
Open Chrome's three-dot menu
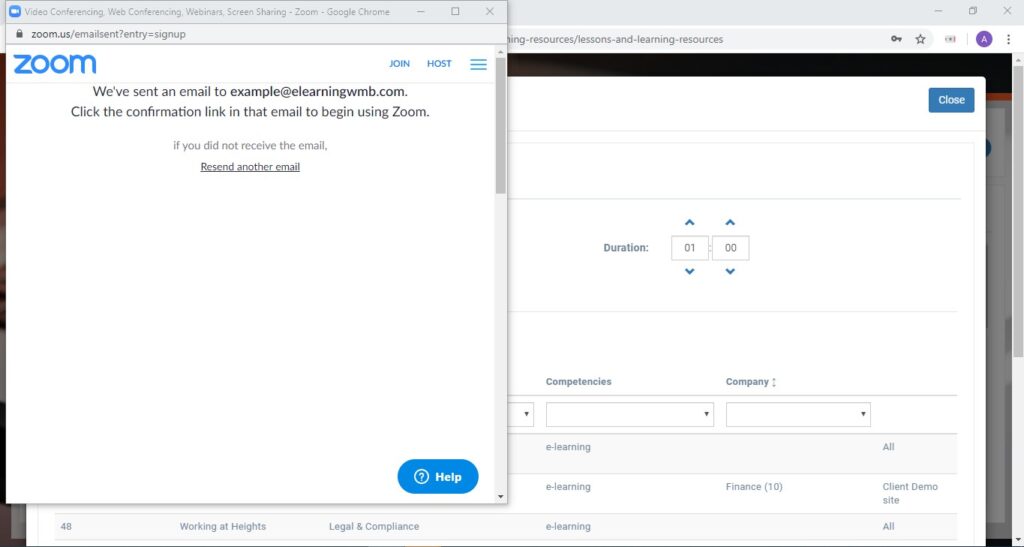tap(1009, 39)
